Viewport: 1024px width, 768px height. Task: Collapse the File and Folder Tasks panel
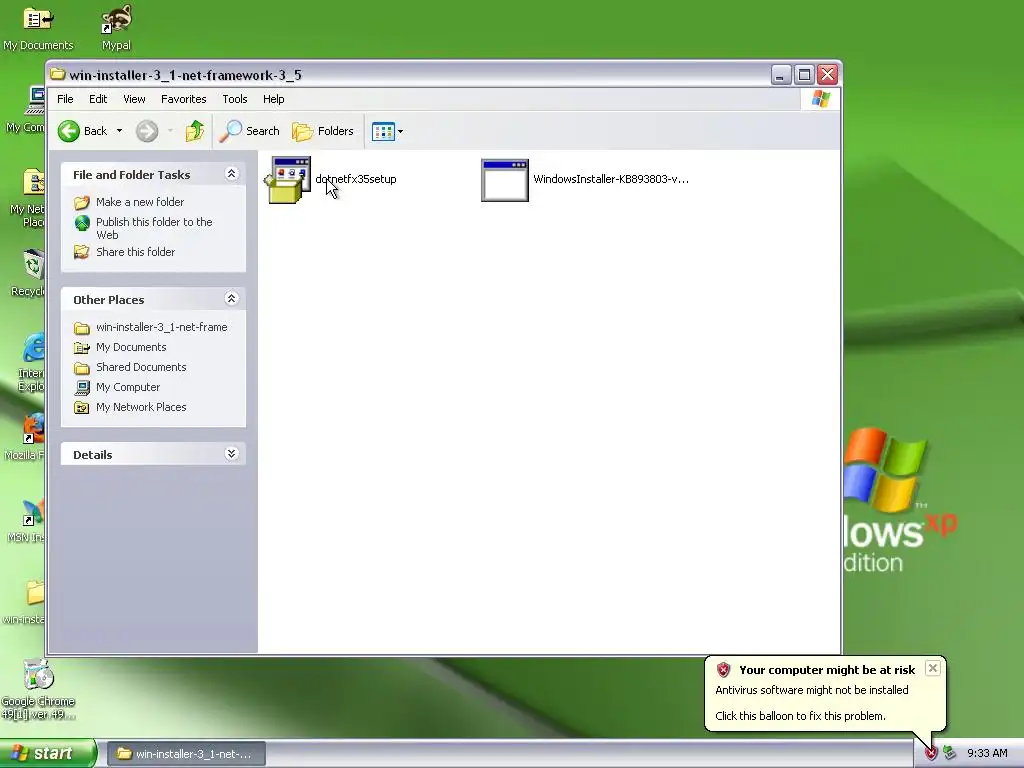pos(231,174)
